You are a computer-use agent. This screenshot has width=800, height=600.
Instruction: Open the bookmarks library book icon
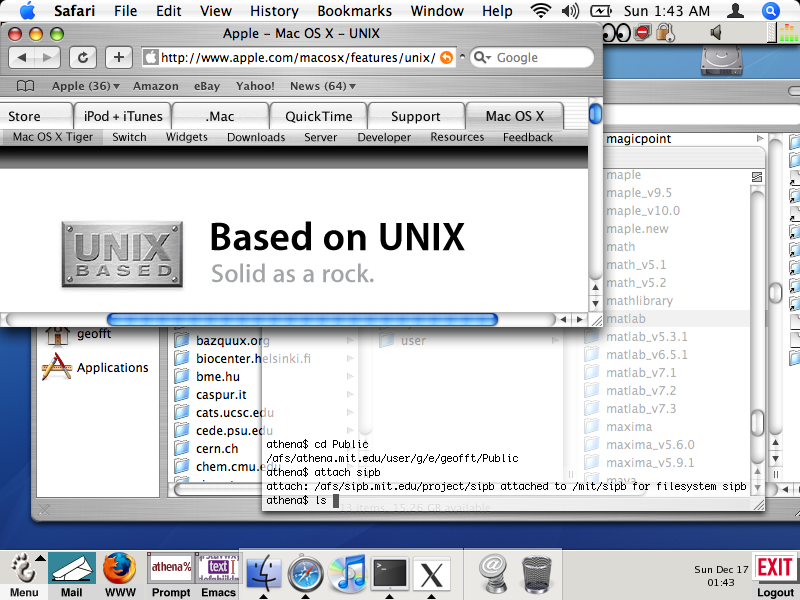(x=25, y=86)
